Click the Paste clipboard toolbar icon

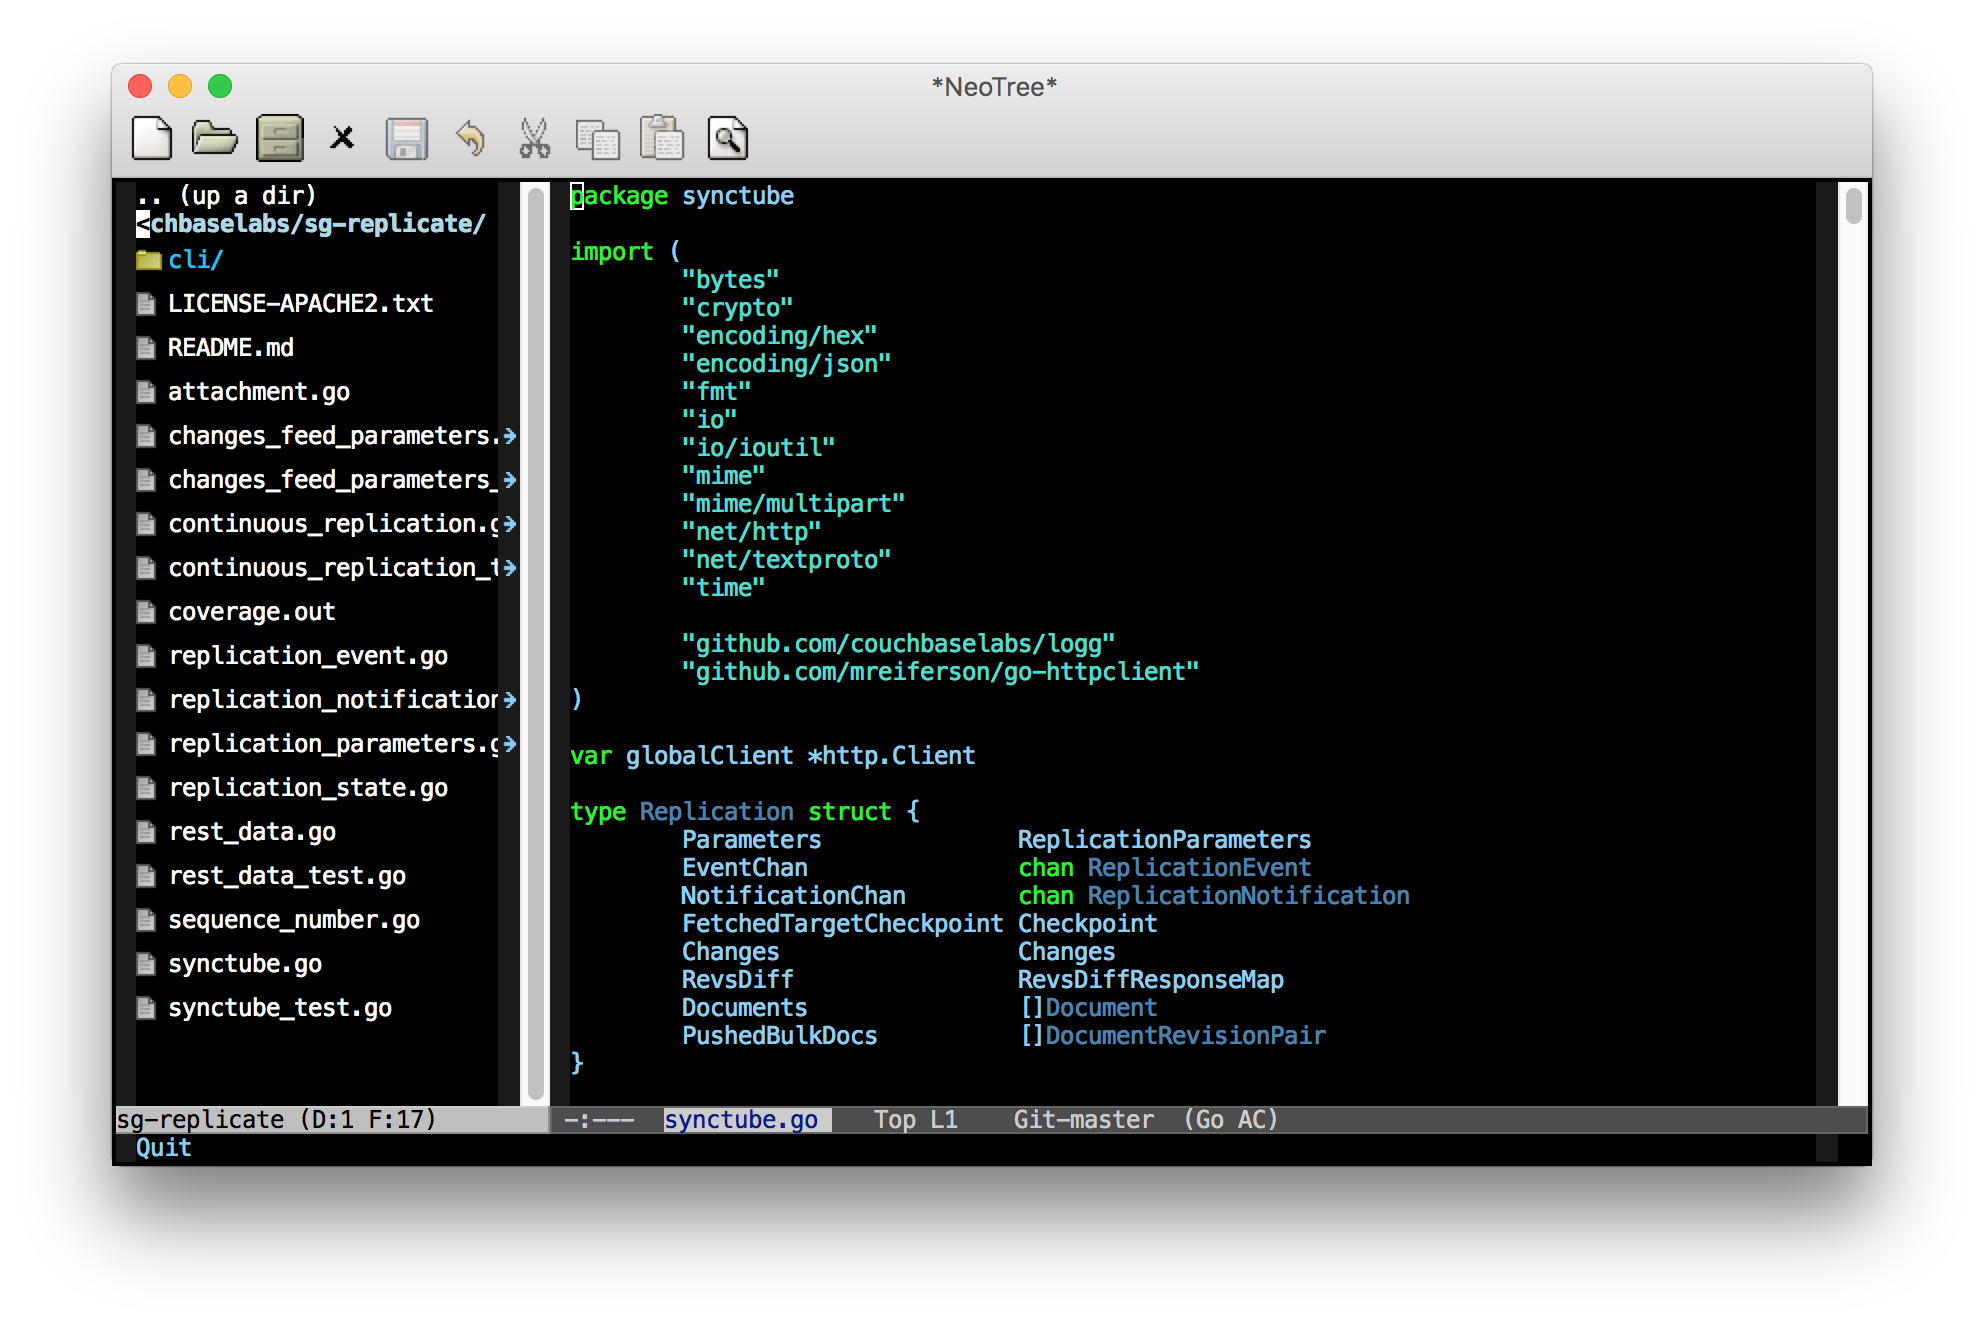(662, 138)
